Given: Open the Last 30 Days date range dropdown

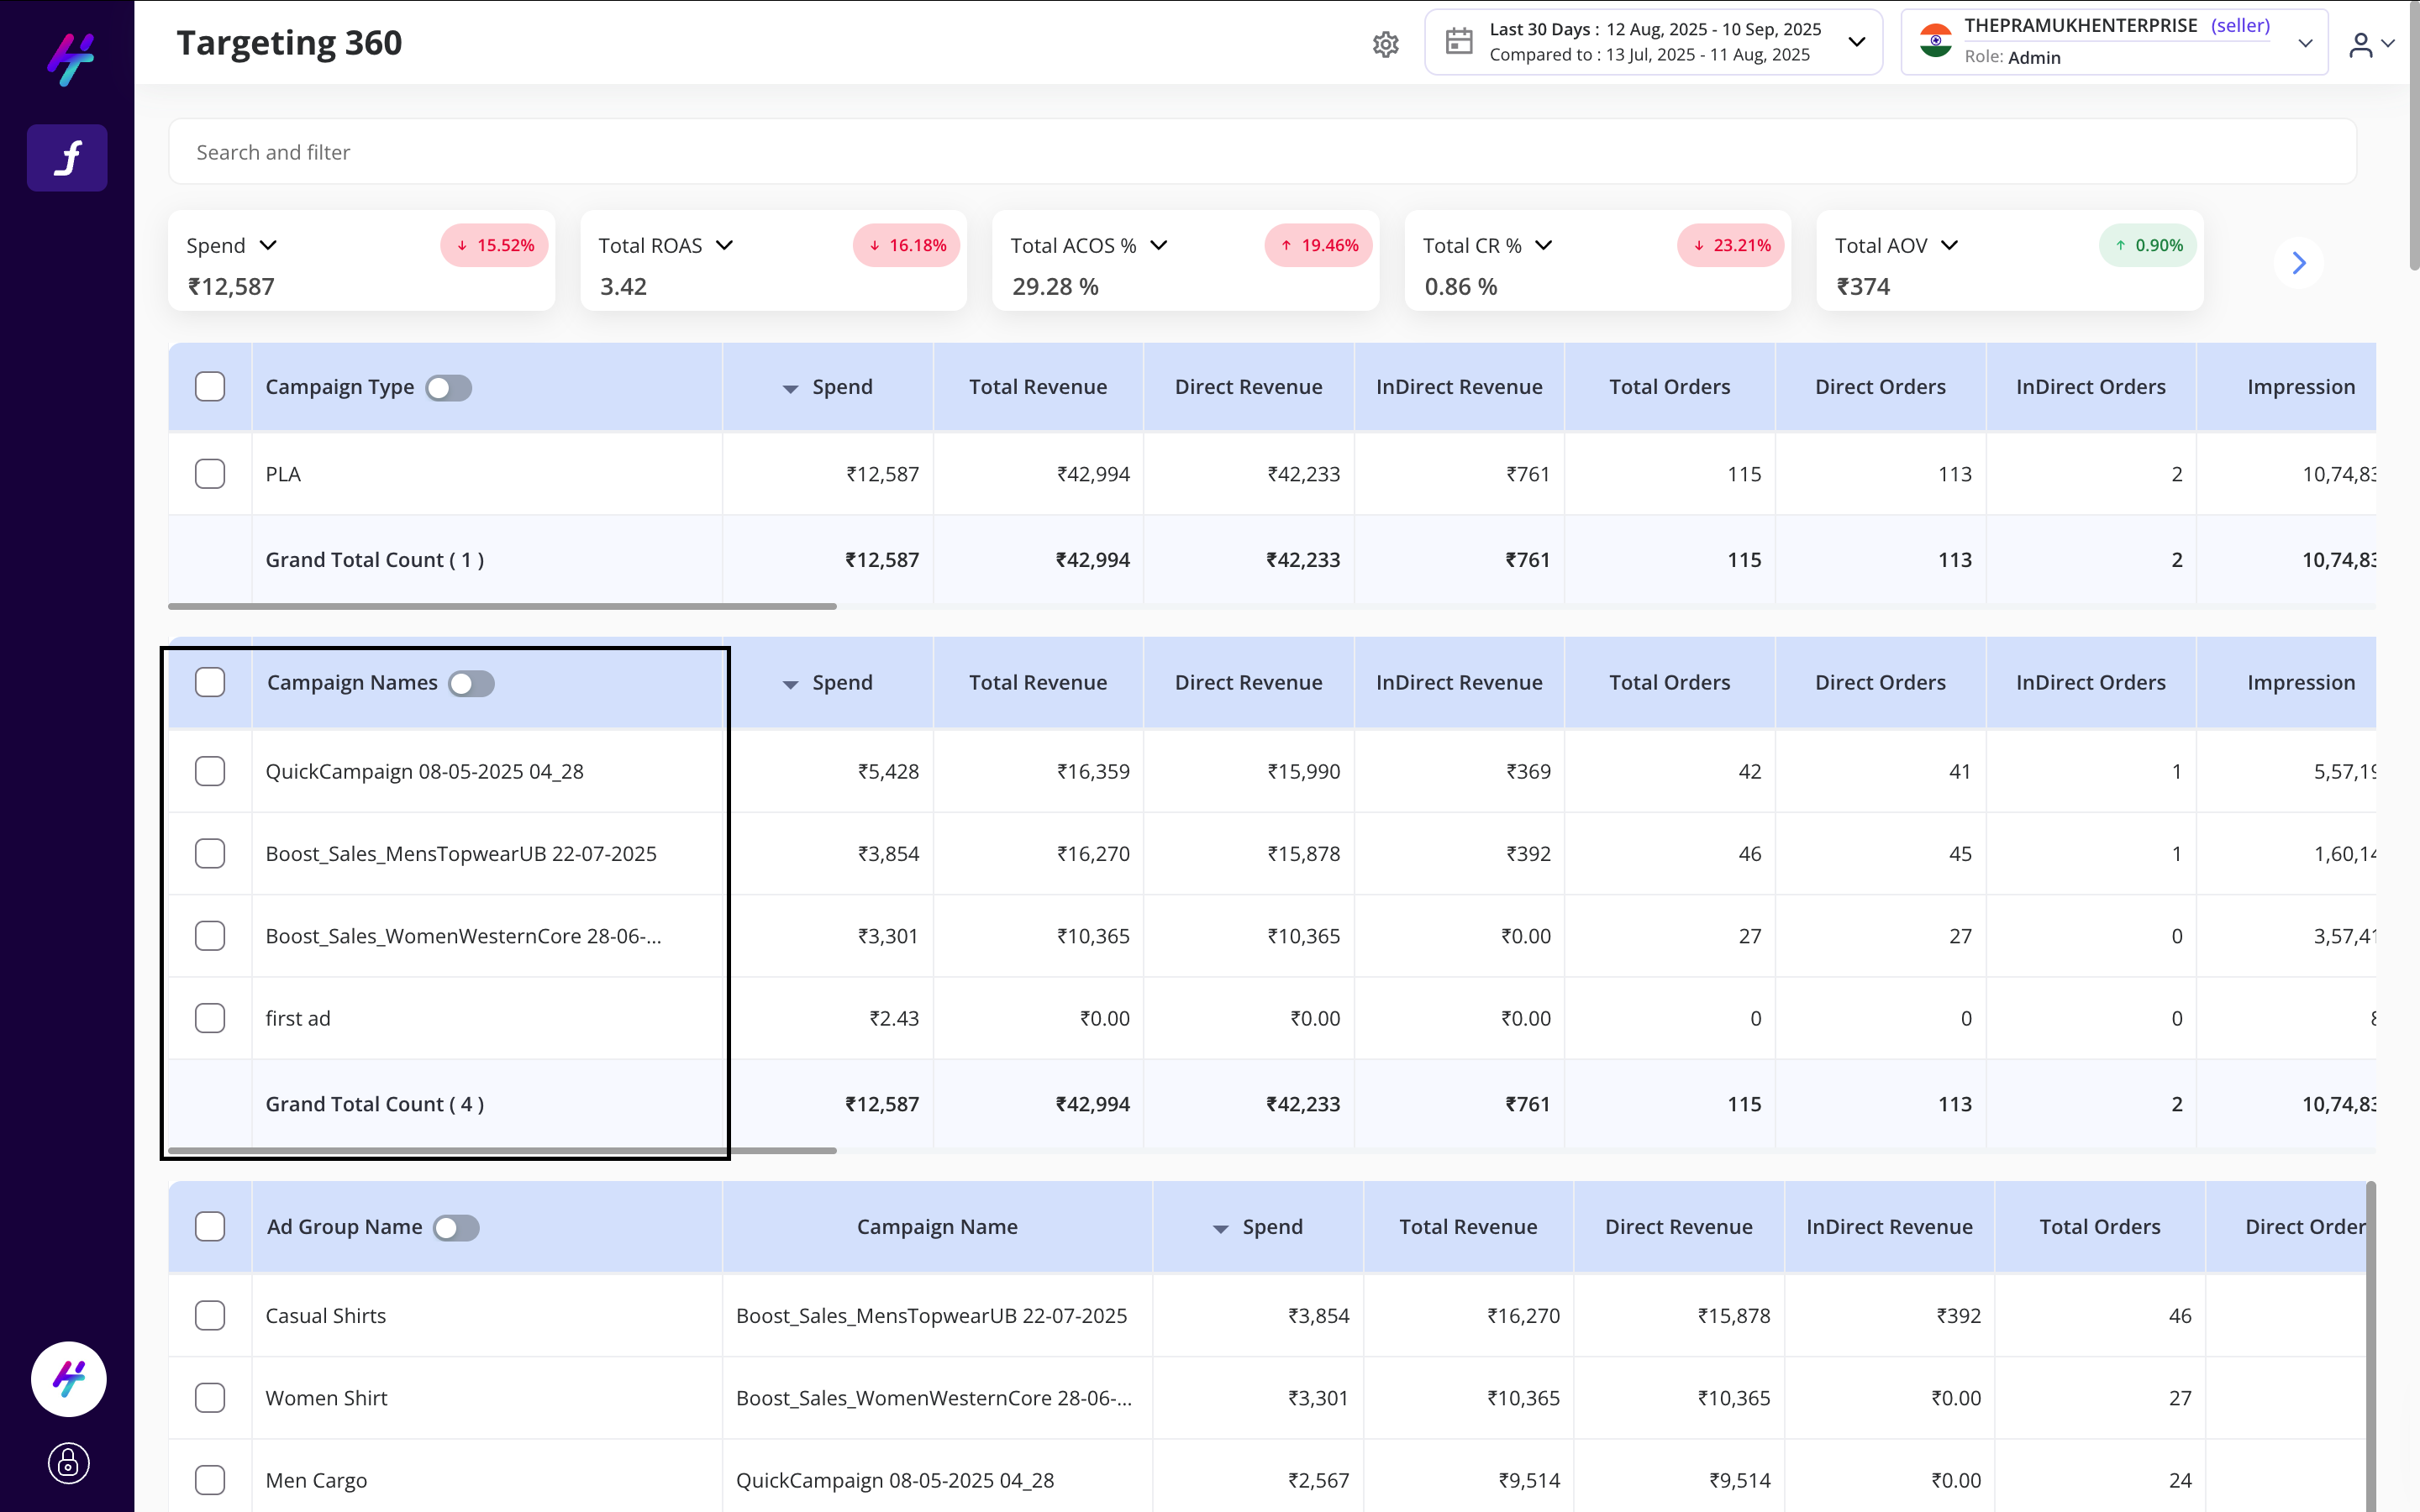Looking at the screenshot, I should click(x=1856, y=42).
